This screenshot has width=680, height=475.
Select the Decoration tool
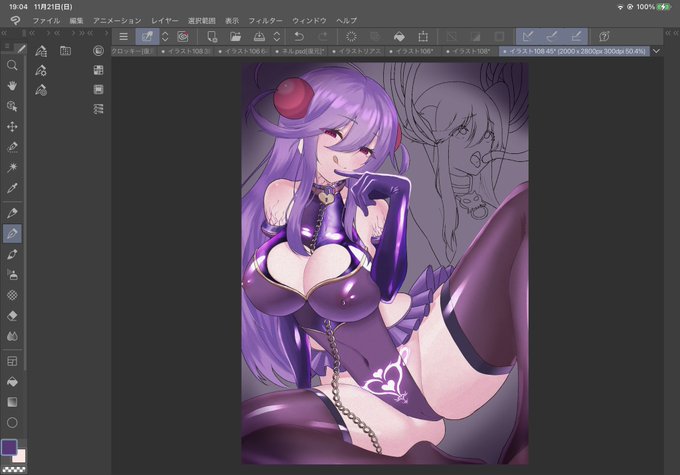coord(12,295)
